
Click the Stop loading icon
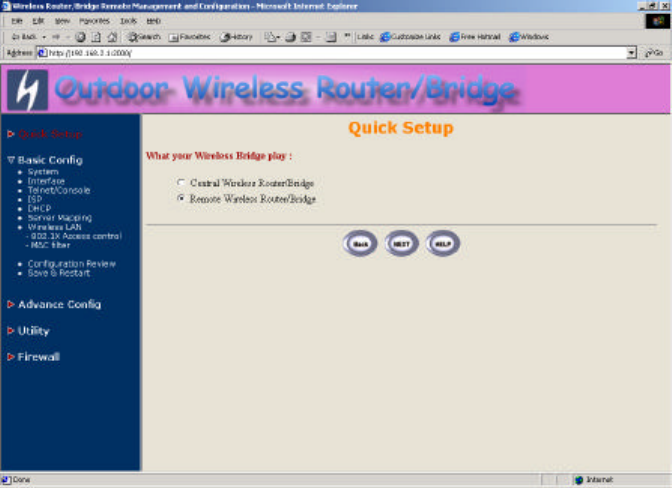click(80, 37)
